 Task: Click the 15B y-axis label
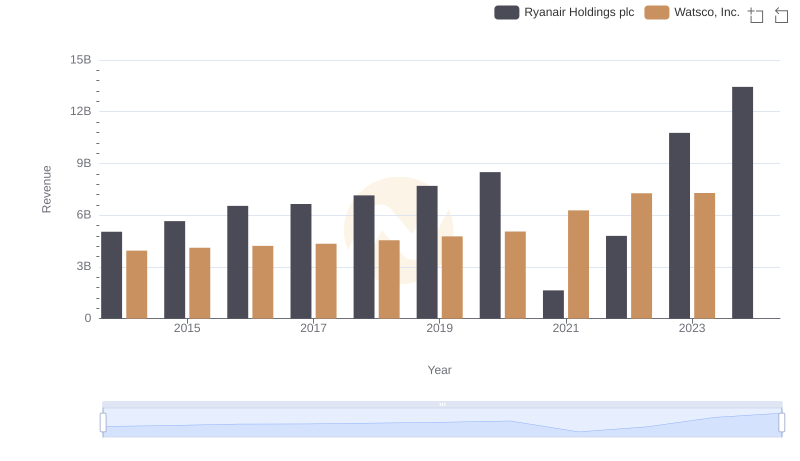point(81,60)
